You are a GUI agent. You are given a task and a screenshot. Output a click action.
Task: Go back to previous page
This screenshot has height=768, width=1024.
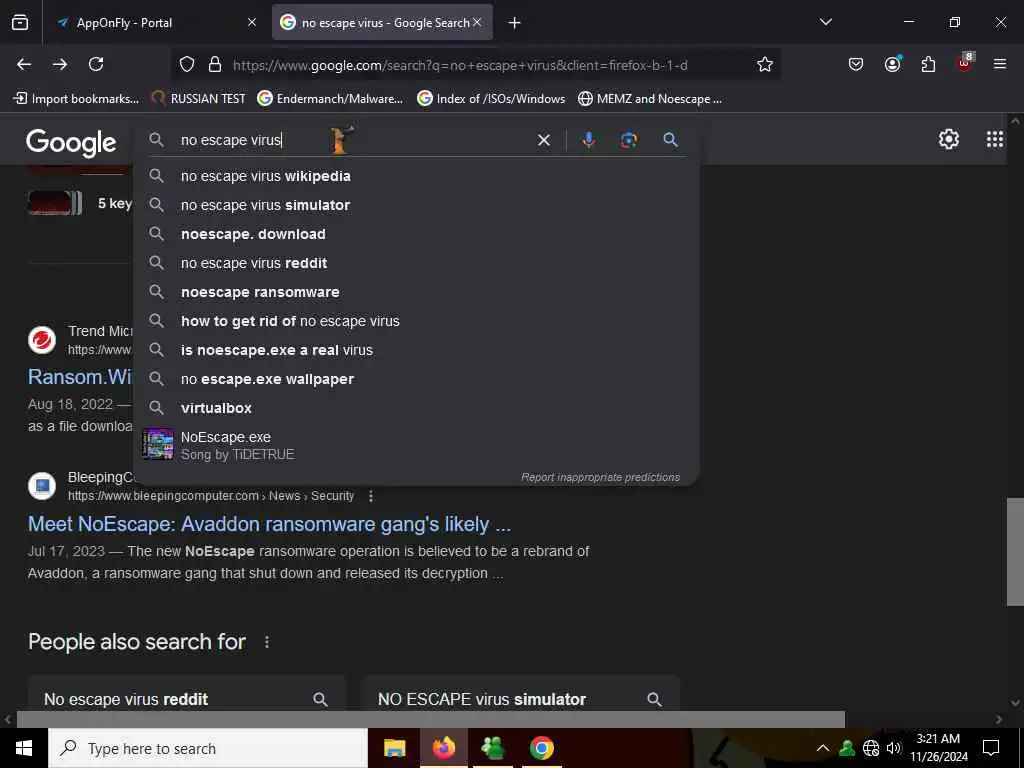click(x=24, y=64)
